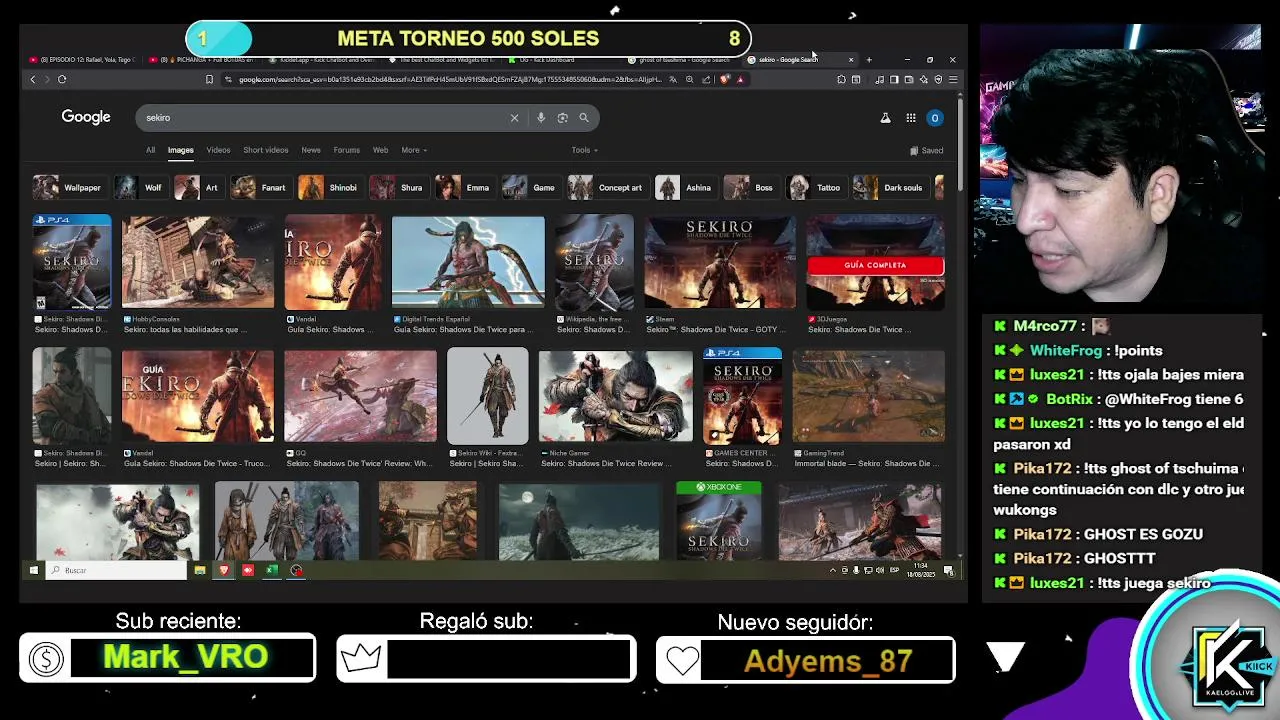Open Excel from the taskbar
This screenshot has width=1280, height=720.
271,570
